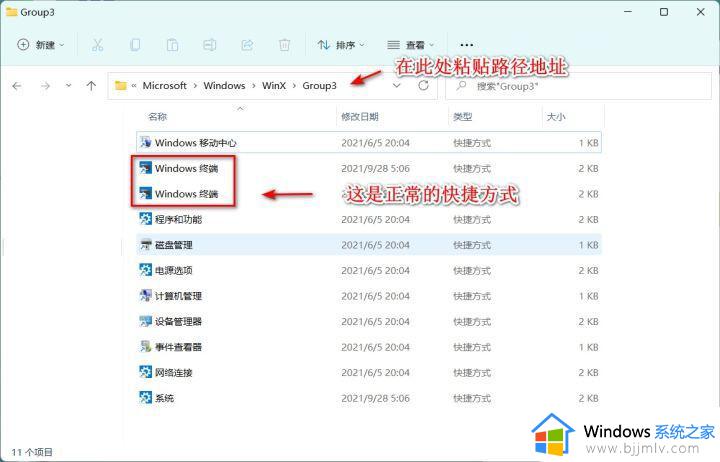This screenshot has height=462, width=720.
Task: Click the 磁盘管理 date 2021/6/5 20:04
Action: tap(375, 245)
